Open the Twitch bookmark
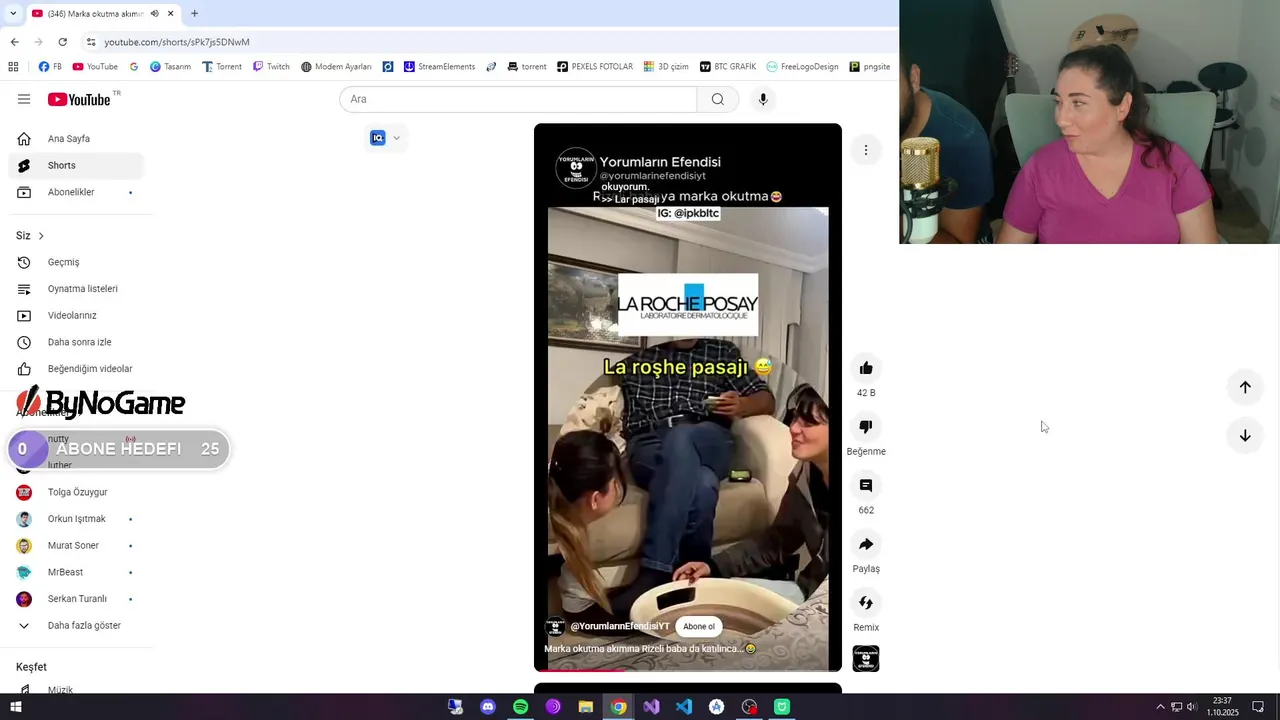This screenshot has height=720, width=1280. point(271,67)
